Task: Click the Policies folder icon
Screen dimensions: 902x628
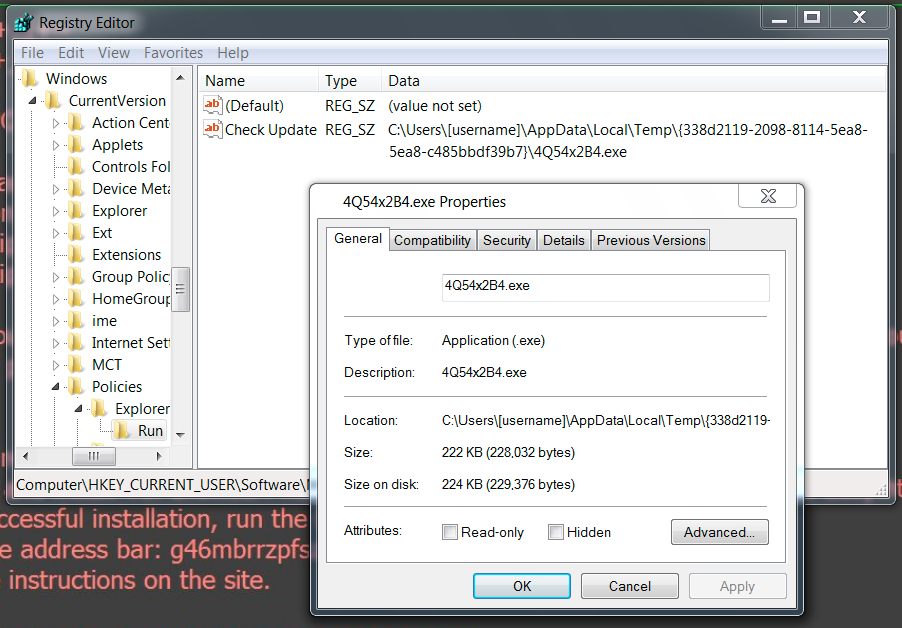Action: coord(76,387)
